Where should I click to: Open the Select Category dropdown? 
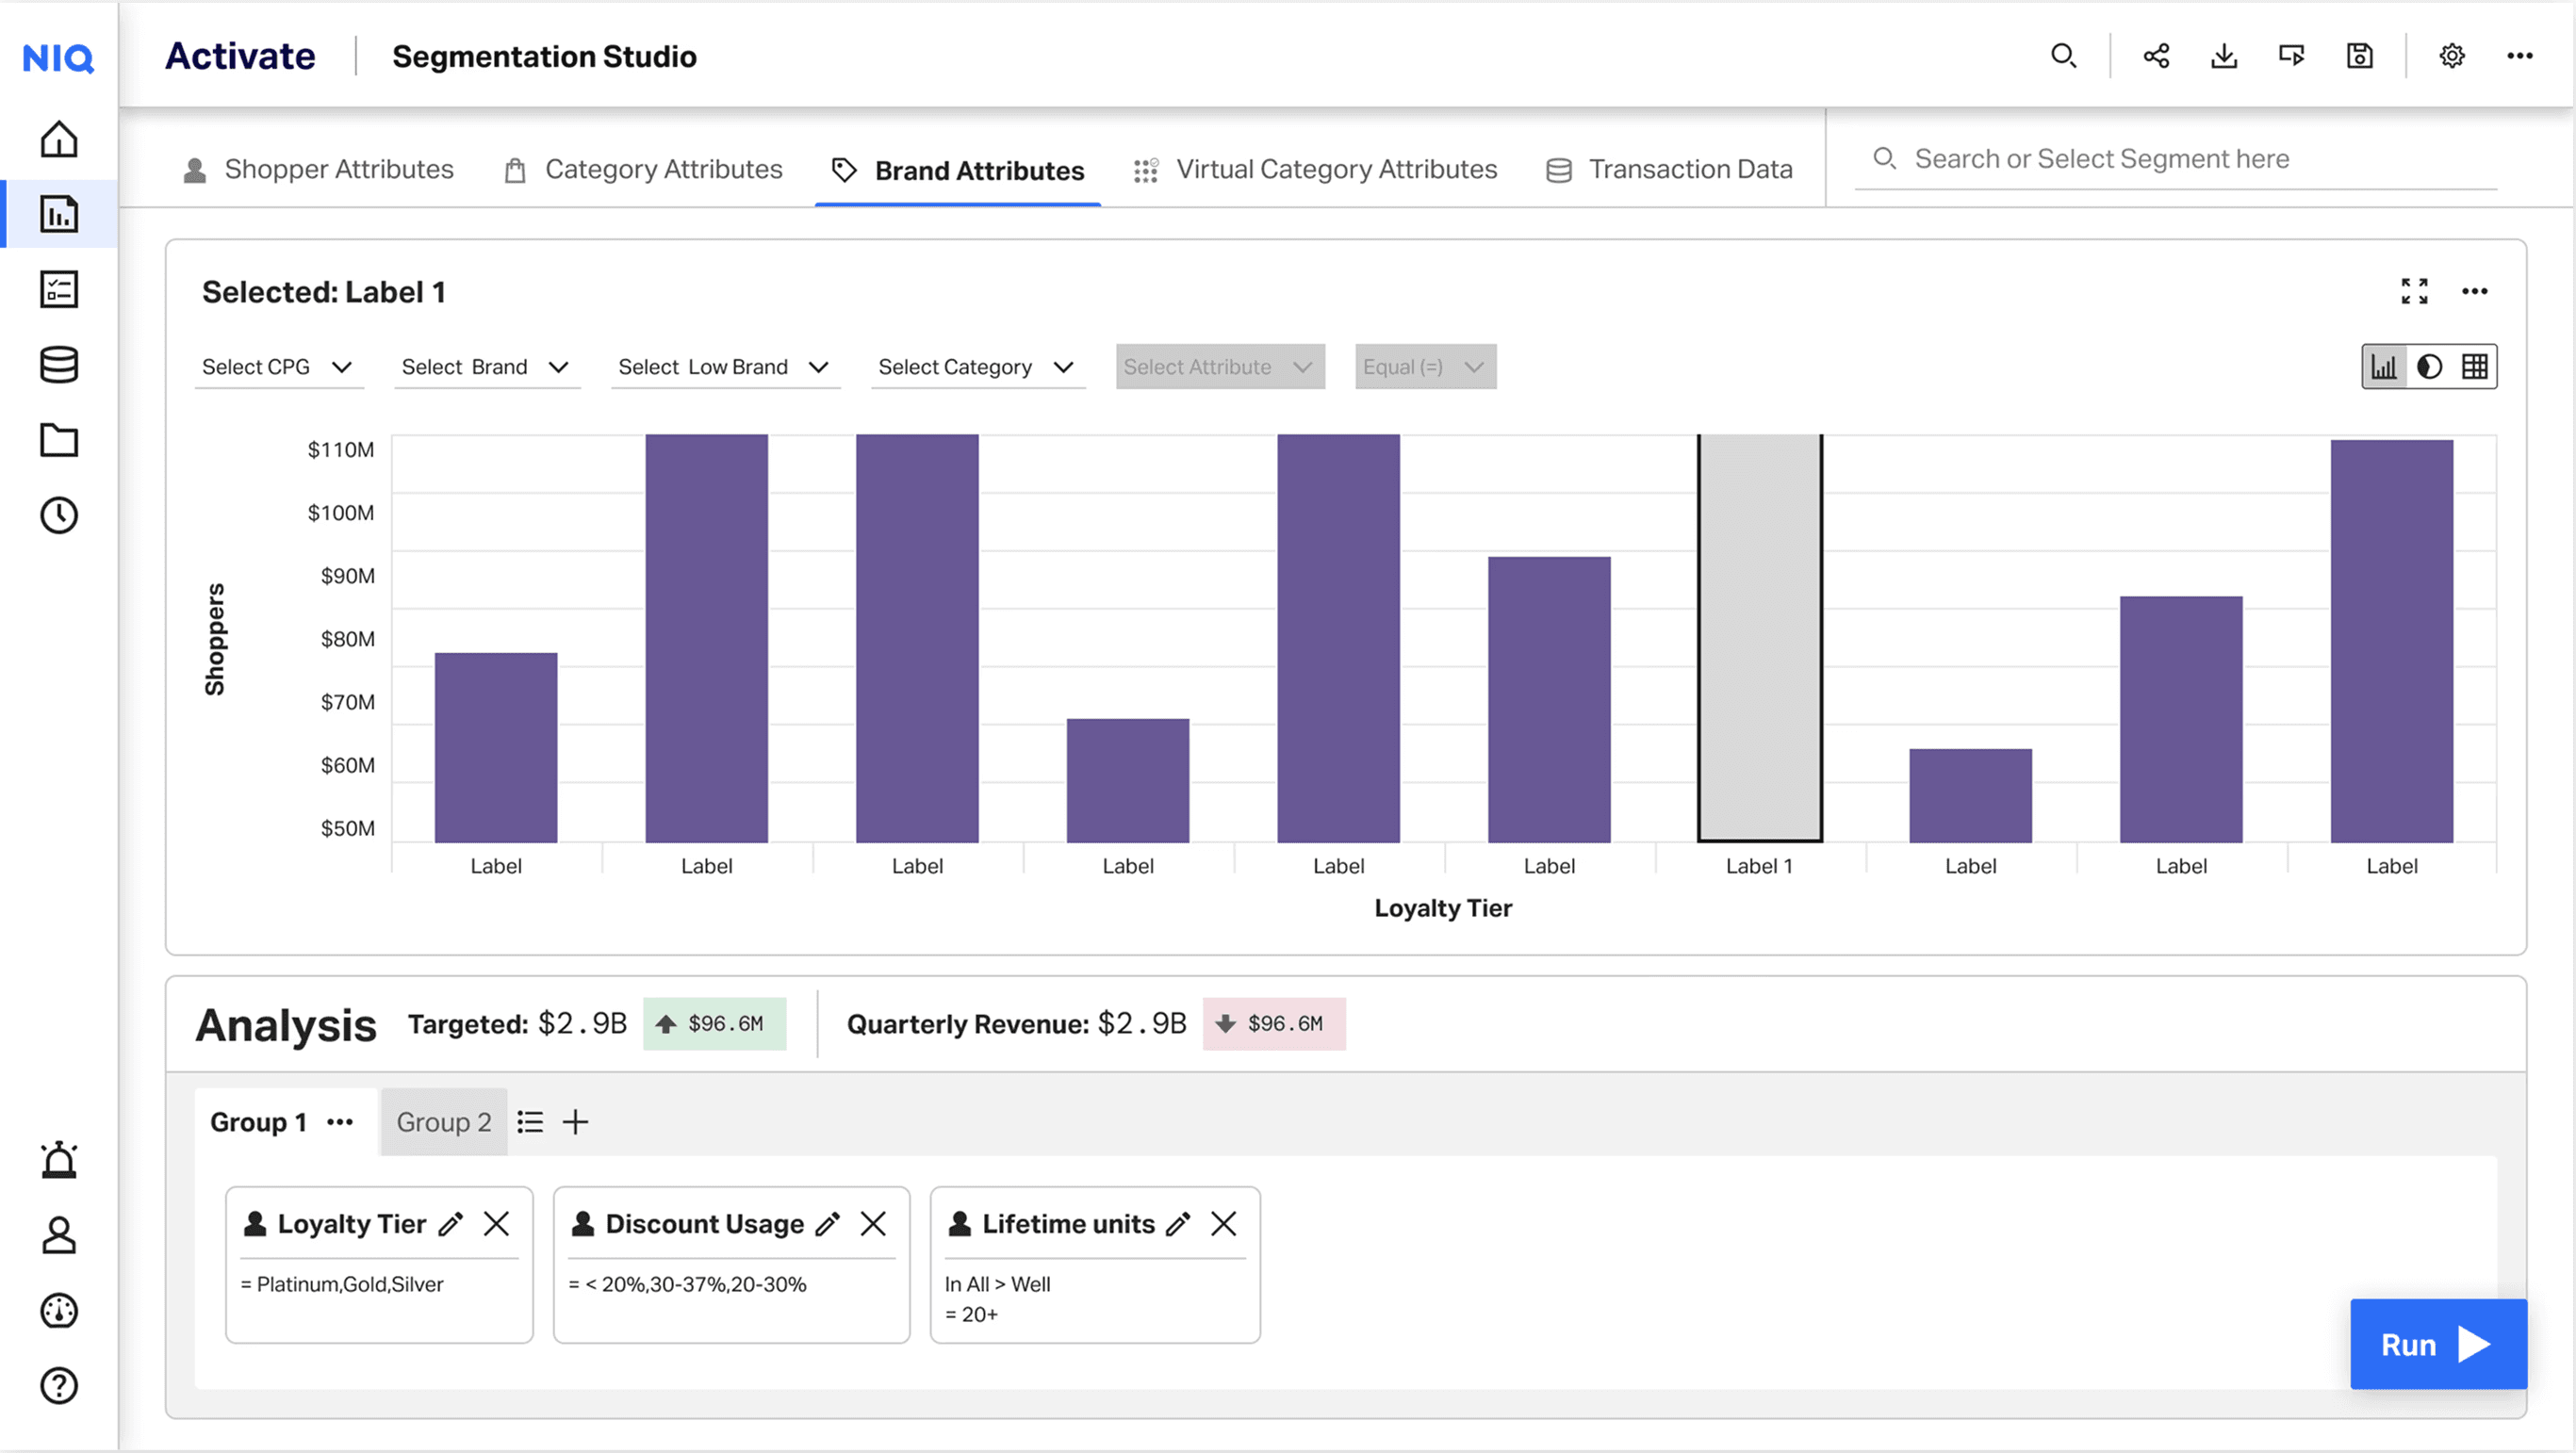click(975, 367)
